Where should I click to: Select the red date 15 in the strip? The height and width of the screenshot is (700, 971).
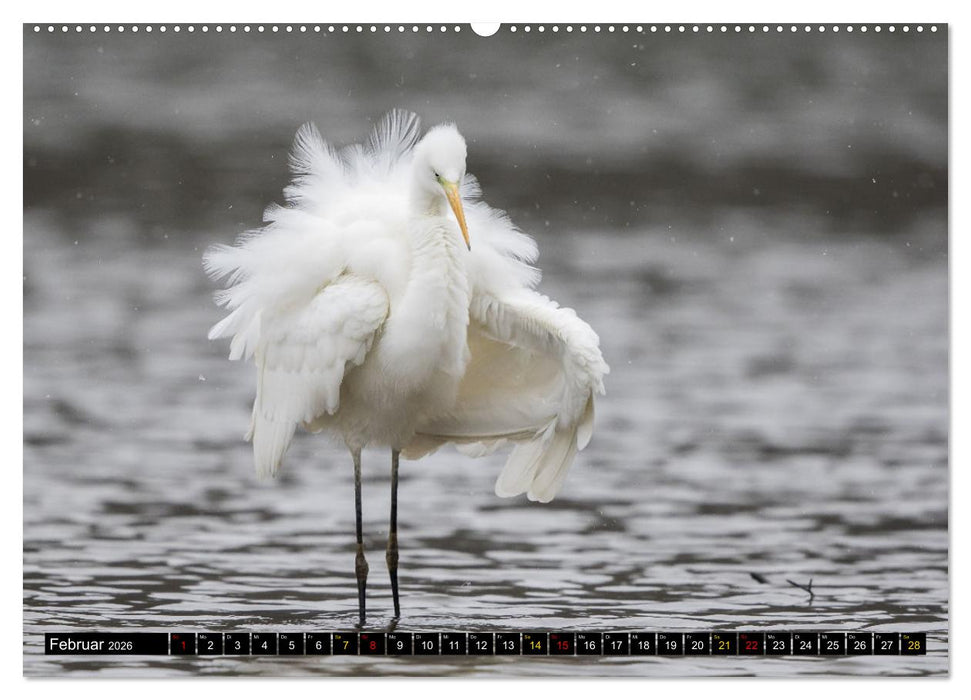560,647
